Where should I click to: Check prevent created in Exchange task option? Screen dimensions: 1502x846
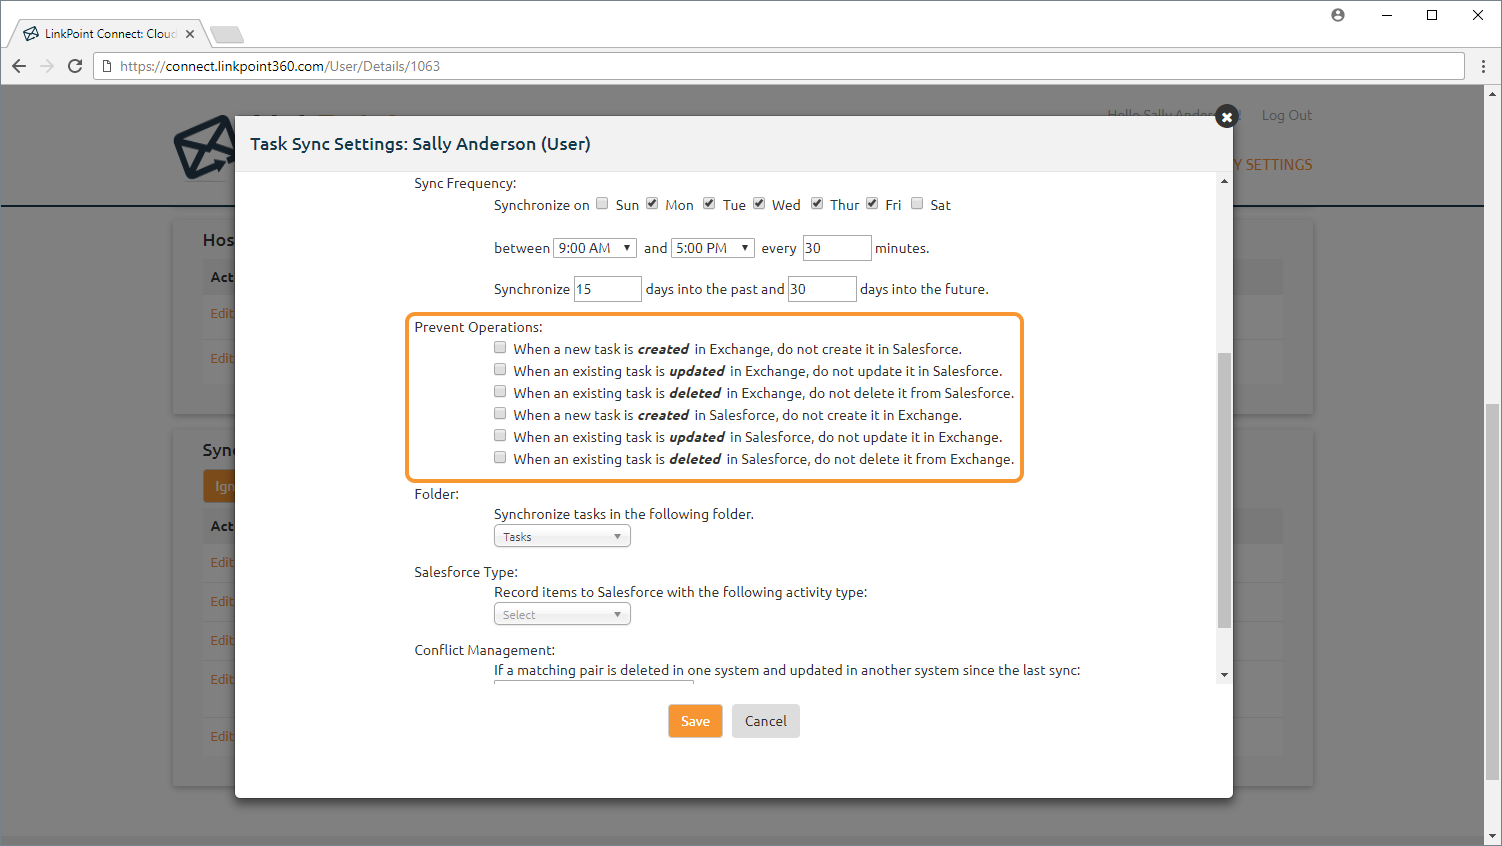point(500,348)
